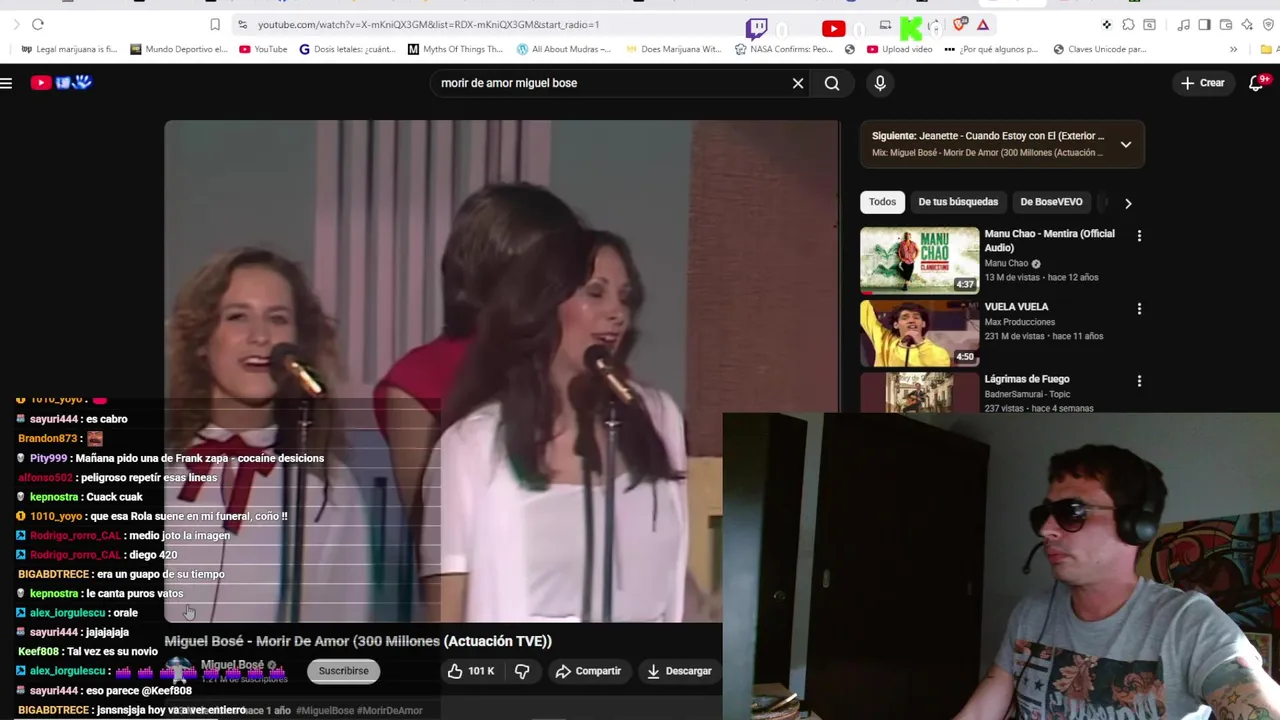Start voice search with microphone icon

pyautogui.click(x=880, y=83)
